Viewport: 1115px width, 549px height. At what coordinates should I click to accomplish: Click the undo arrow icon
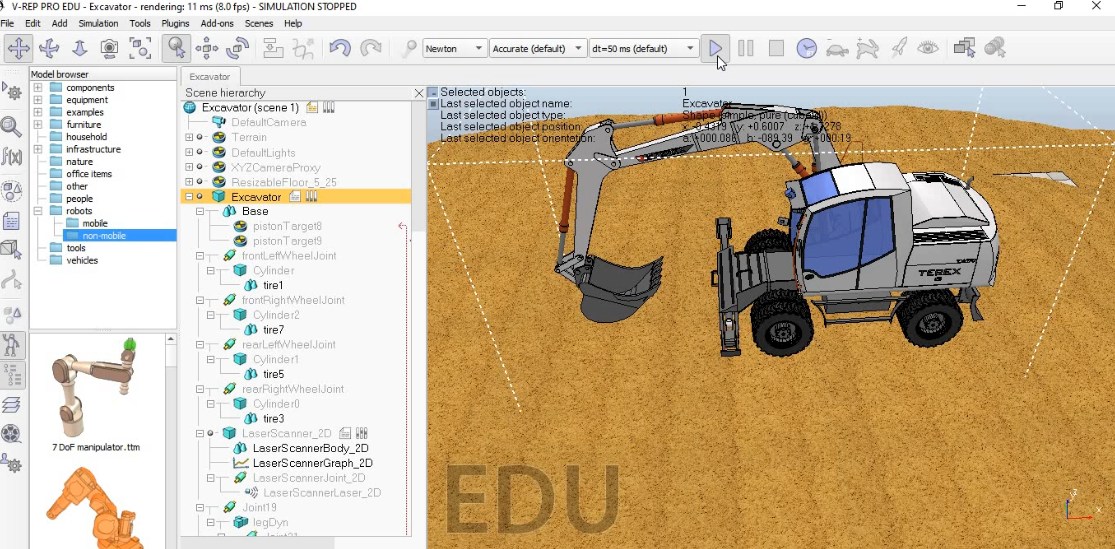point(340,48)
